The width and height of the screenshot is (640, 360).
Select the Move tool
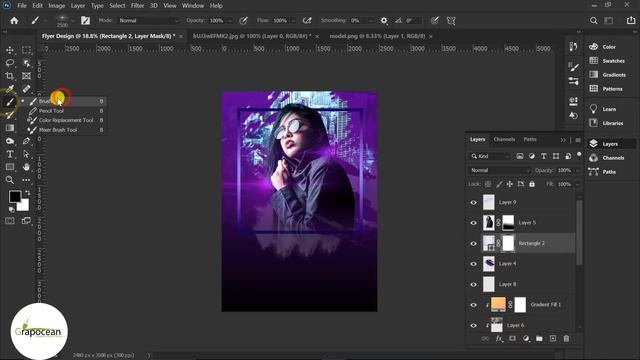click(10, 50)
